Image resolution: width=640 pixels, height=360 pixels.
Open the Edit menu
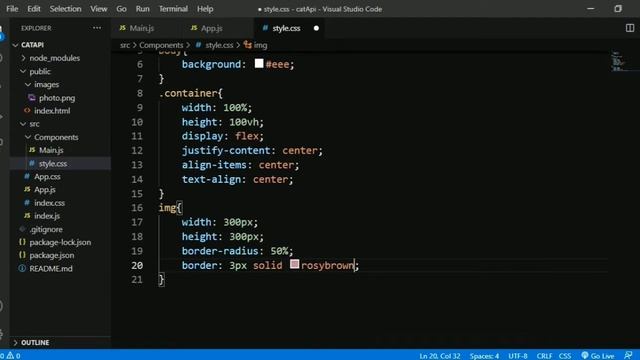pyautogui.click(x=34, y=9)
